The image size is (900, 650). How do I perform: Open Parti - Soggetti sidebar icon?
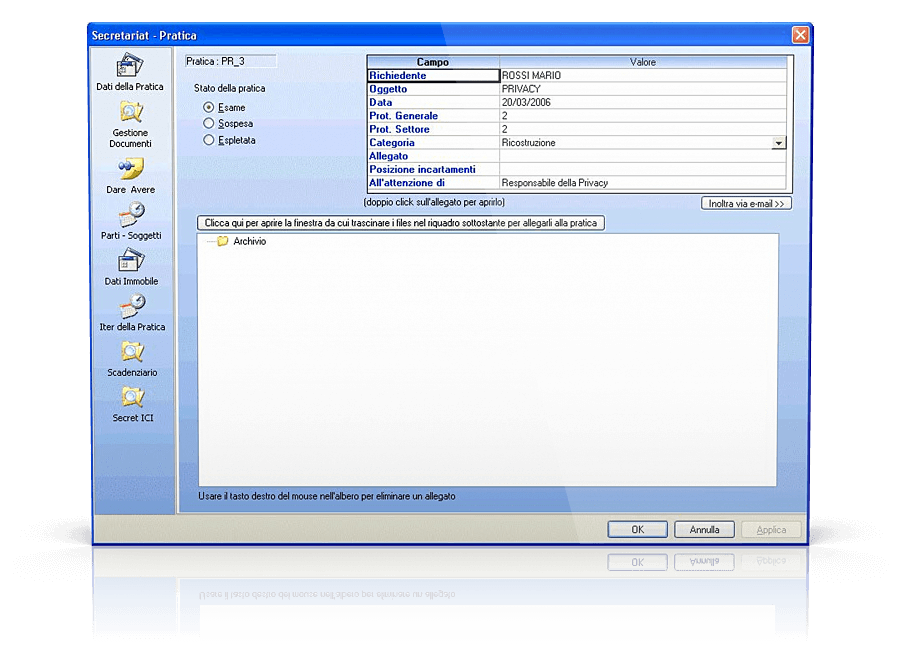click(x=131, y=214)
